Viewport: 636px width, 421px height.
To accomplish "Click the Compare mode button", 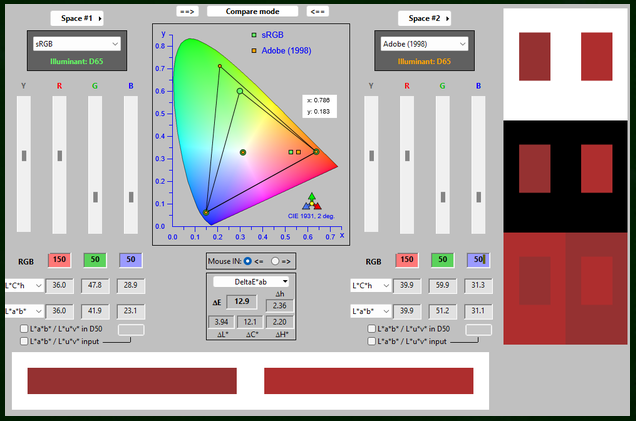I will click(252, 11).
